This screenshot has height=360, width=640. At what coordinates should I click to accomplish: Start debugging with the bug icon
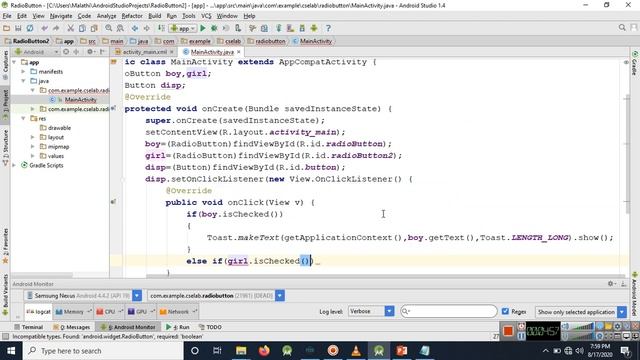tap(214, 28)
